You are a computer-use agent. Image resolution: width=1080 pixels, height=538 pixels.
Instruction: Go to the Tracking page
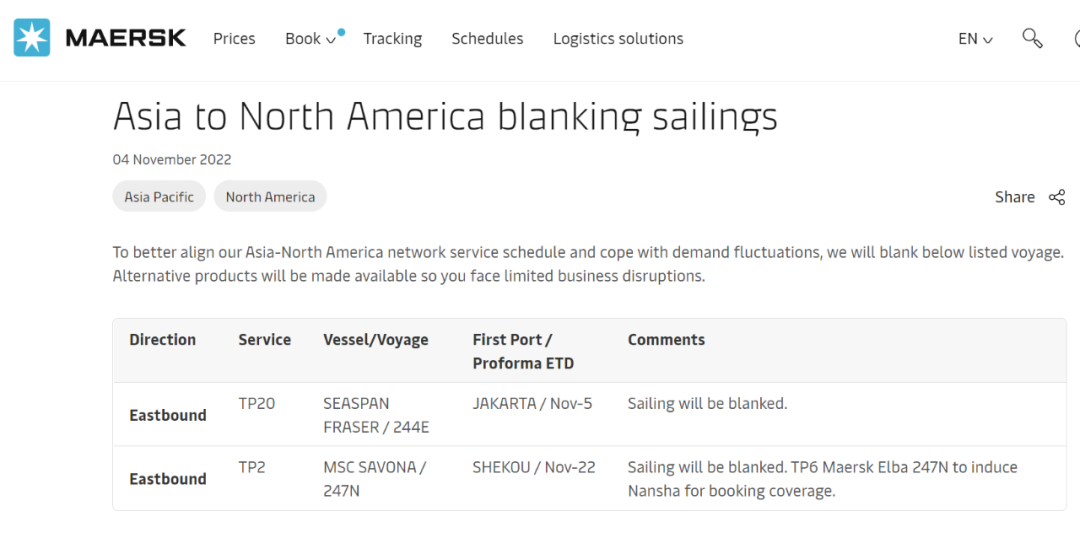[392, 39]
